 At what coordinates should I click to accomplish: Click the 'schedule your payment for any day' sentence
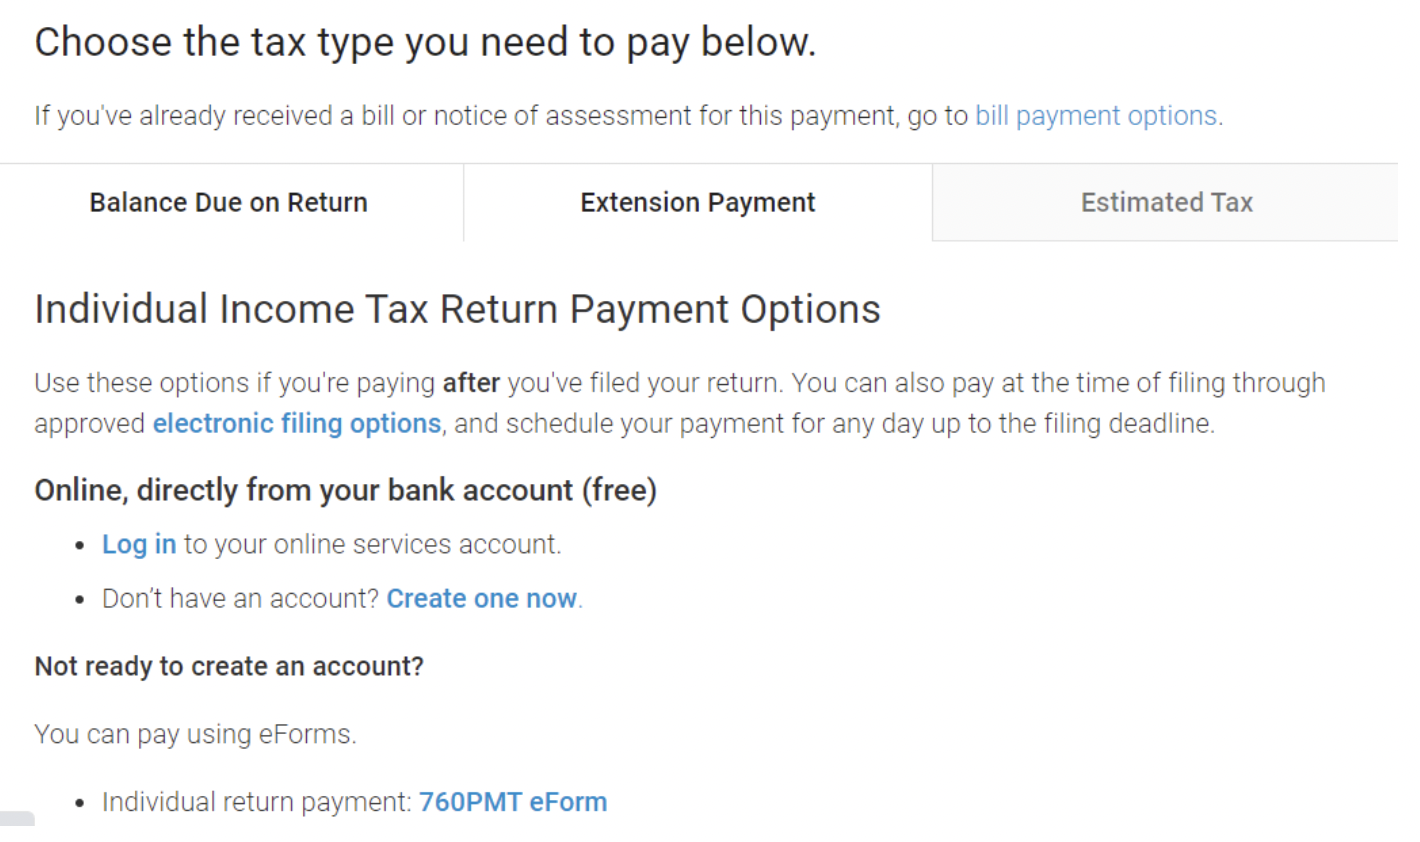834,423
